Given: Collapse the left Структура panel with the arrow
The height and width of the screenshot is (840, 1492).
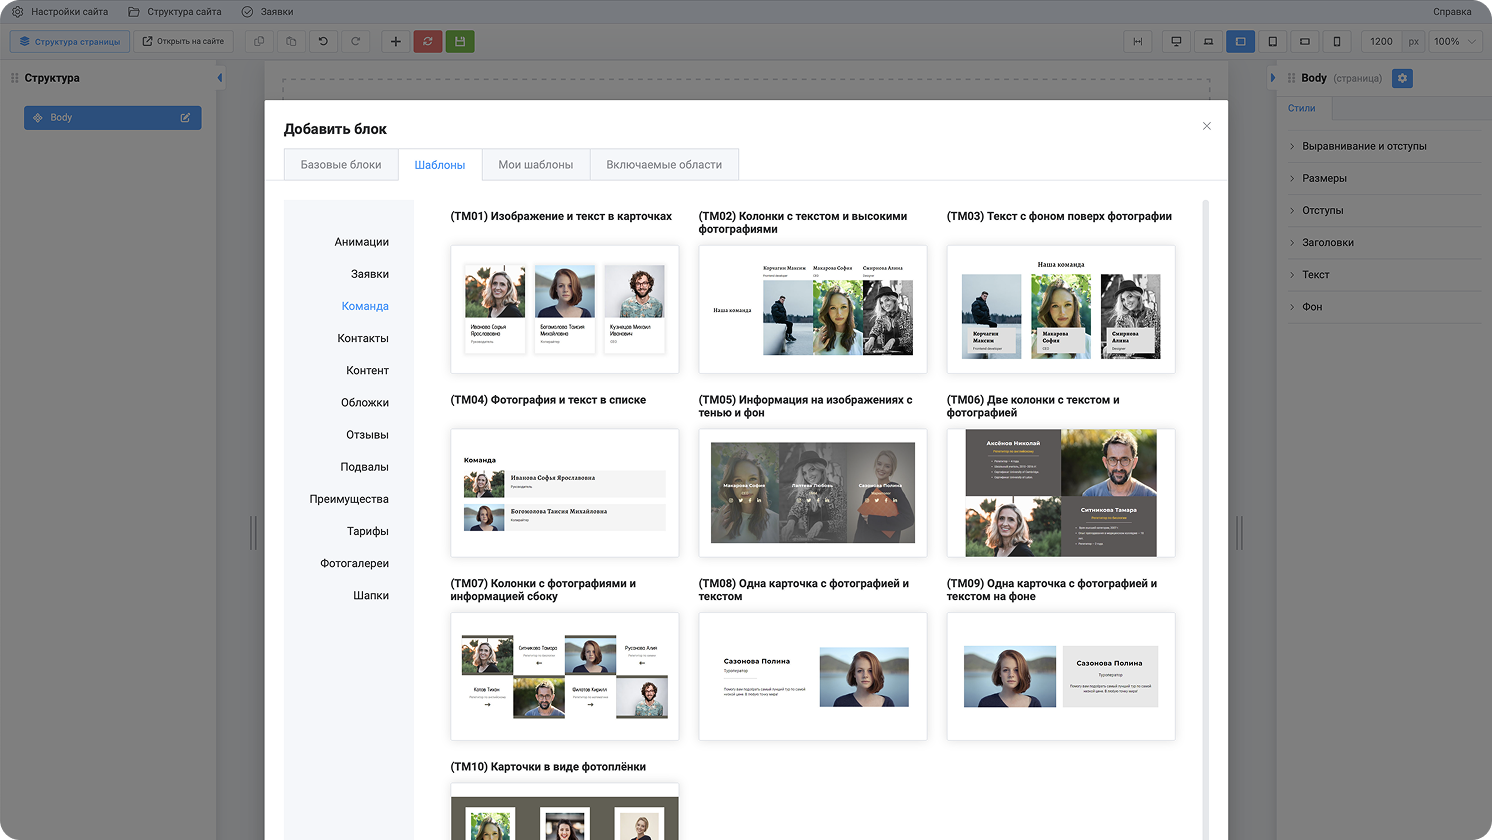Looking at the screenshot, I should (x=220, y=78).
